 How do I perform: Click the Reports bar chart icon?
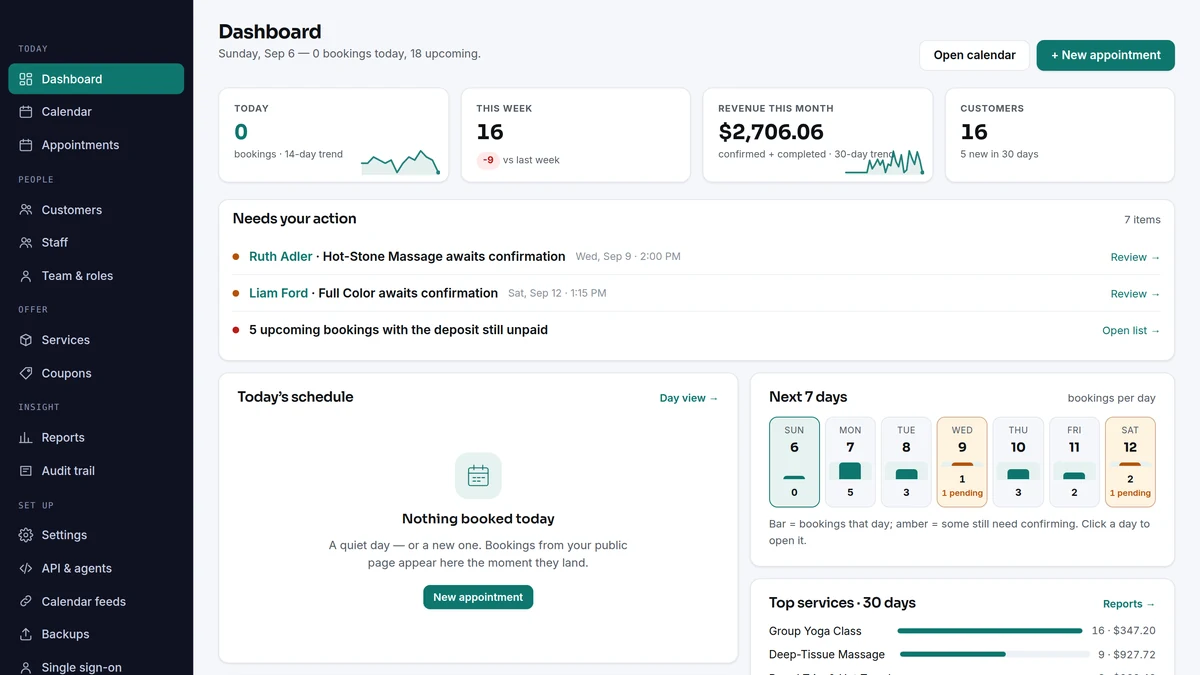[26, 438]
